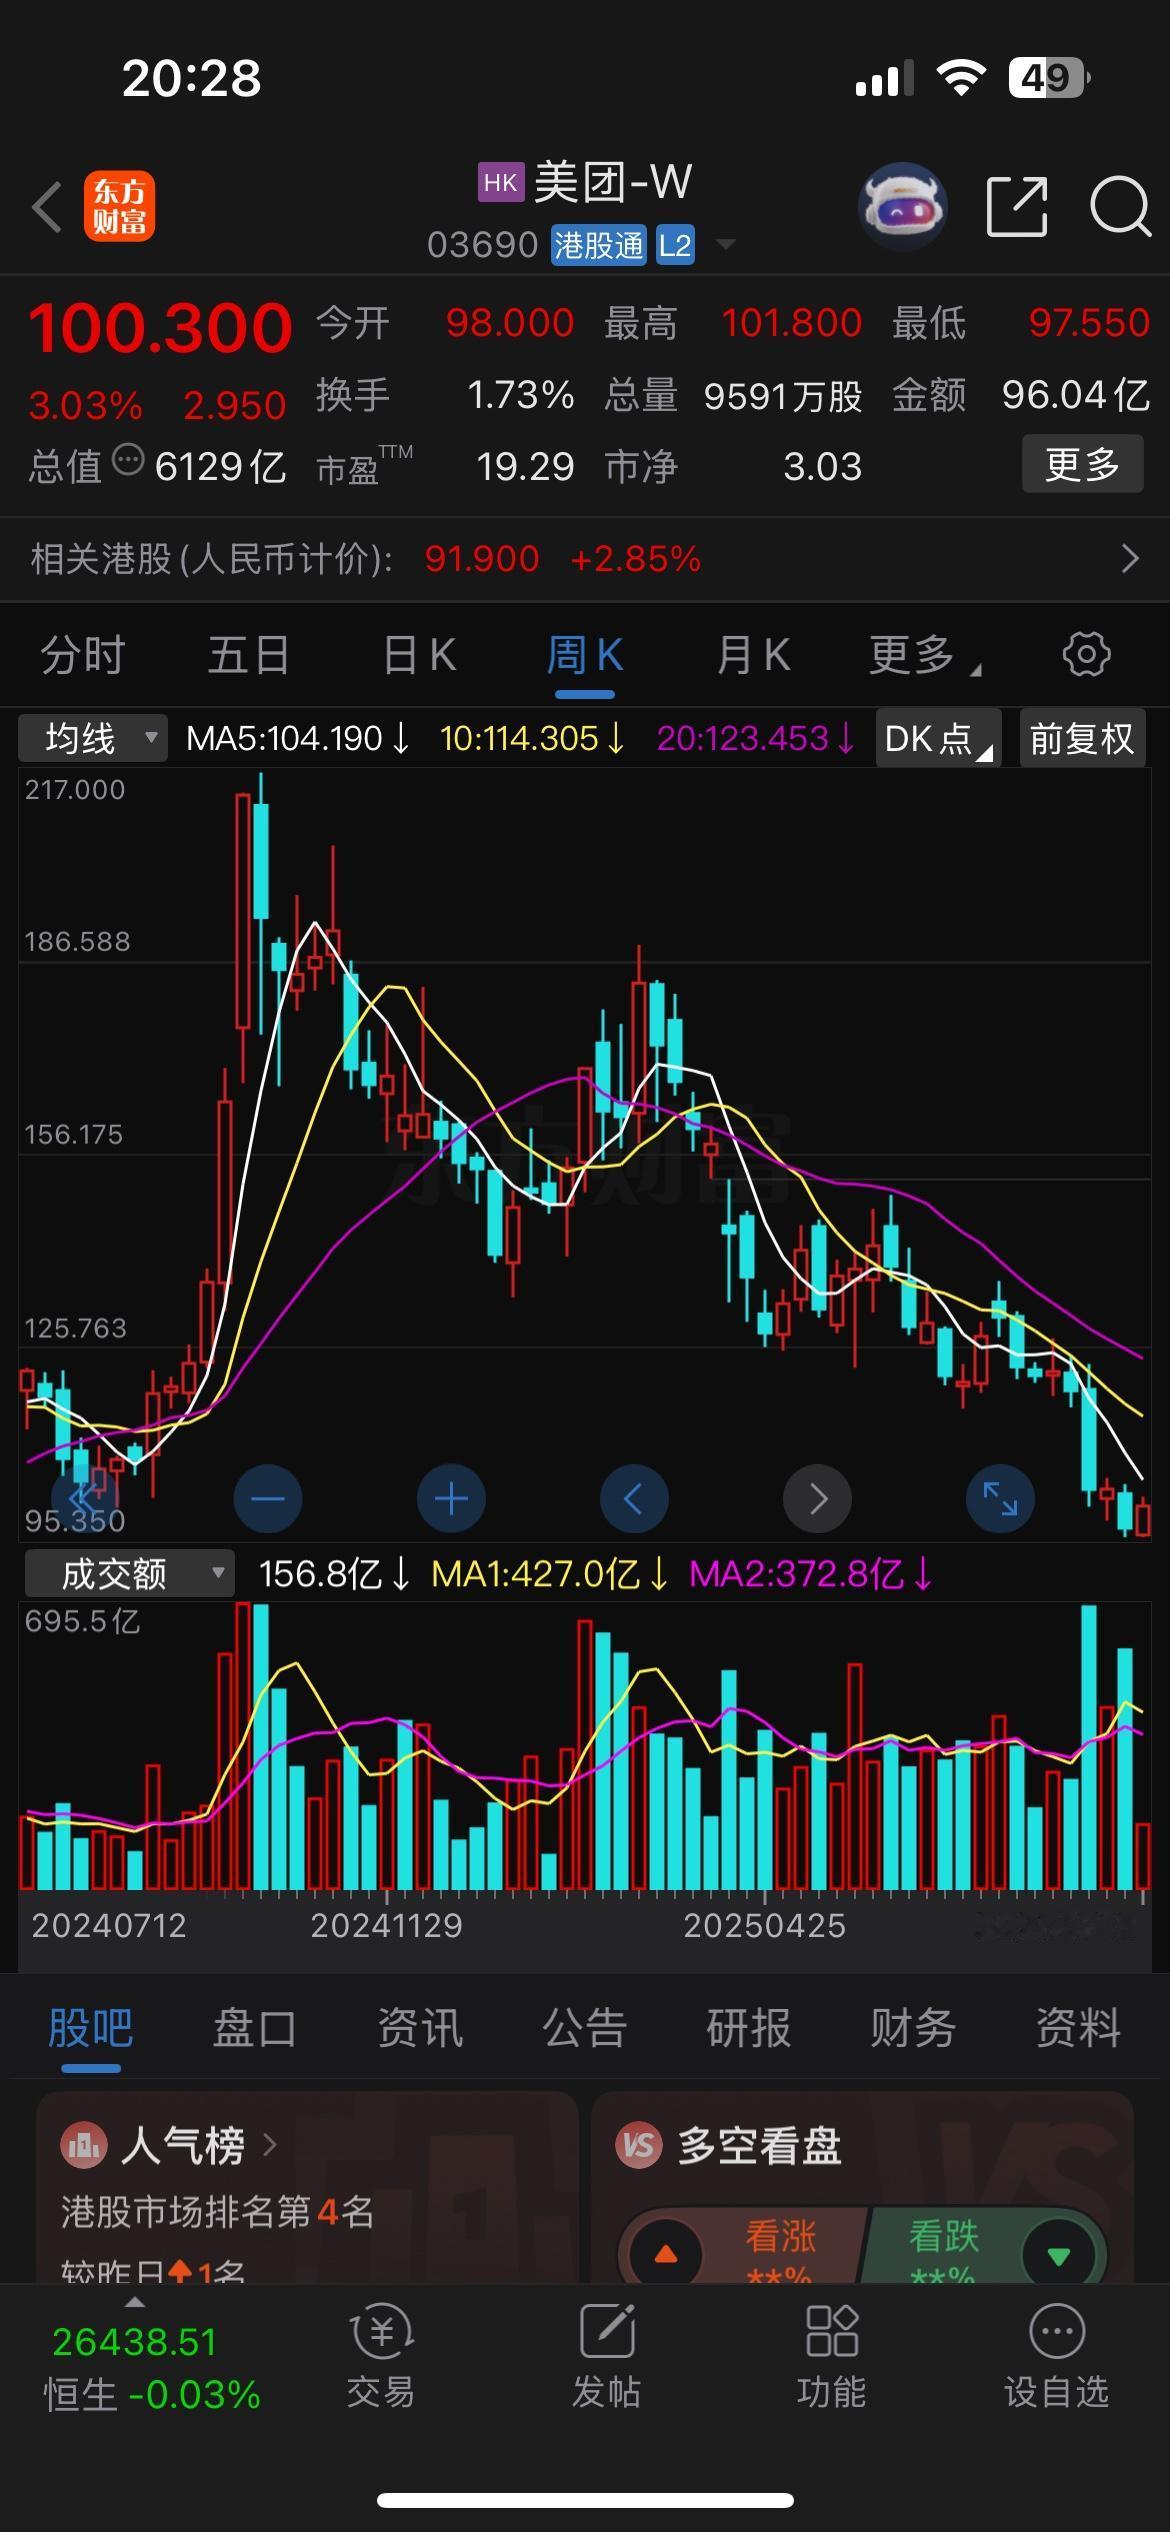
Task: Tap the 20:123.453 moving average label
Action: (x=756, y=739)
